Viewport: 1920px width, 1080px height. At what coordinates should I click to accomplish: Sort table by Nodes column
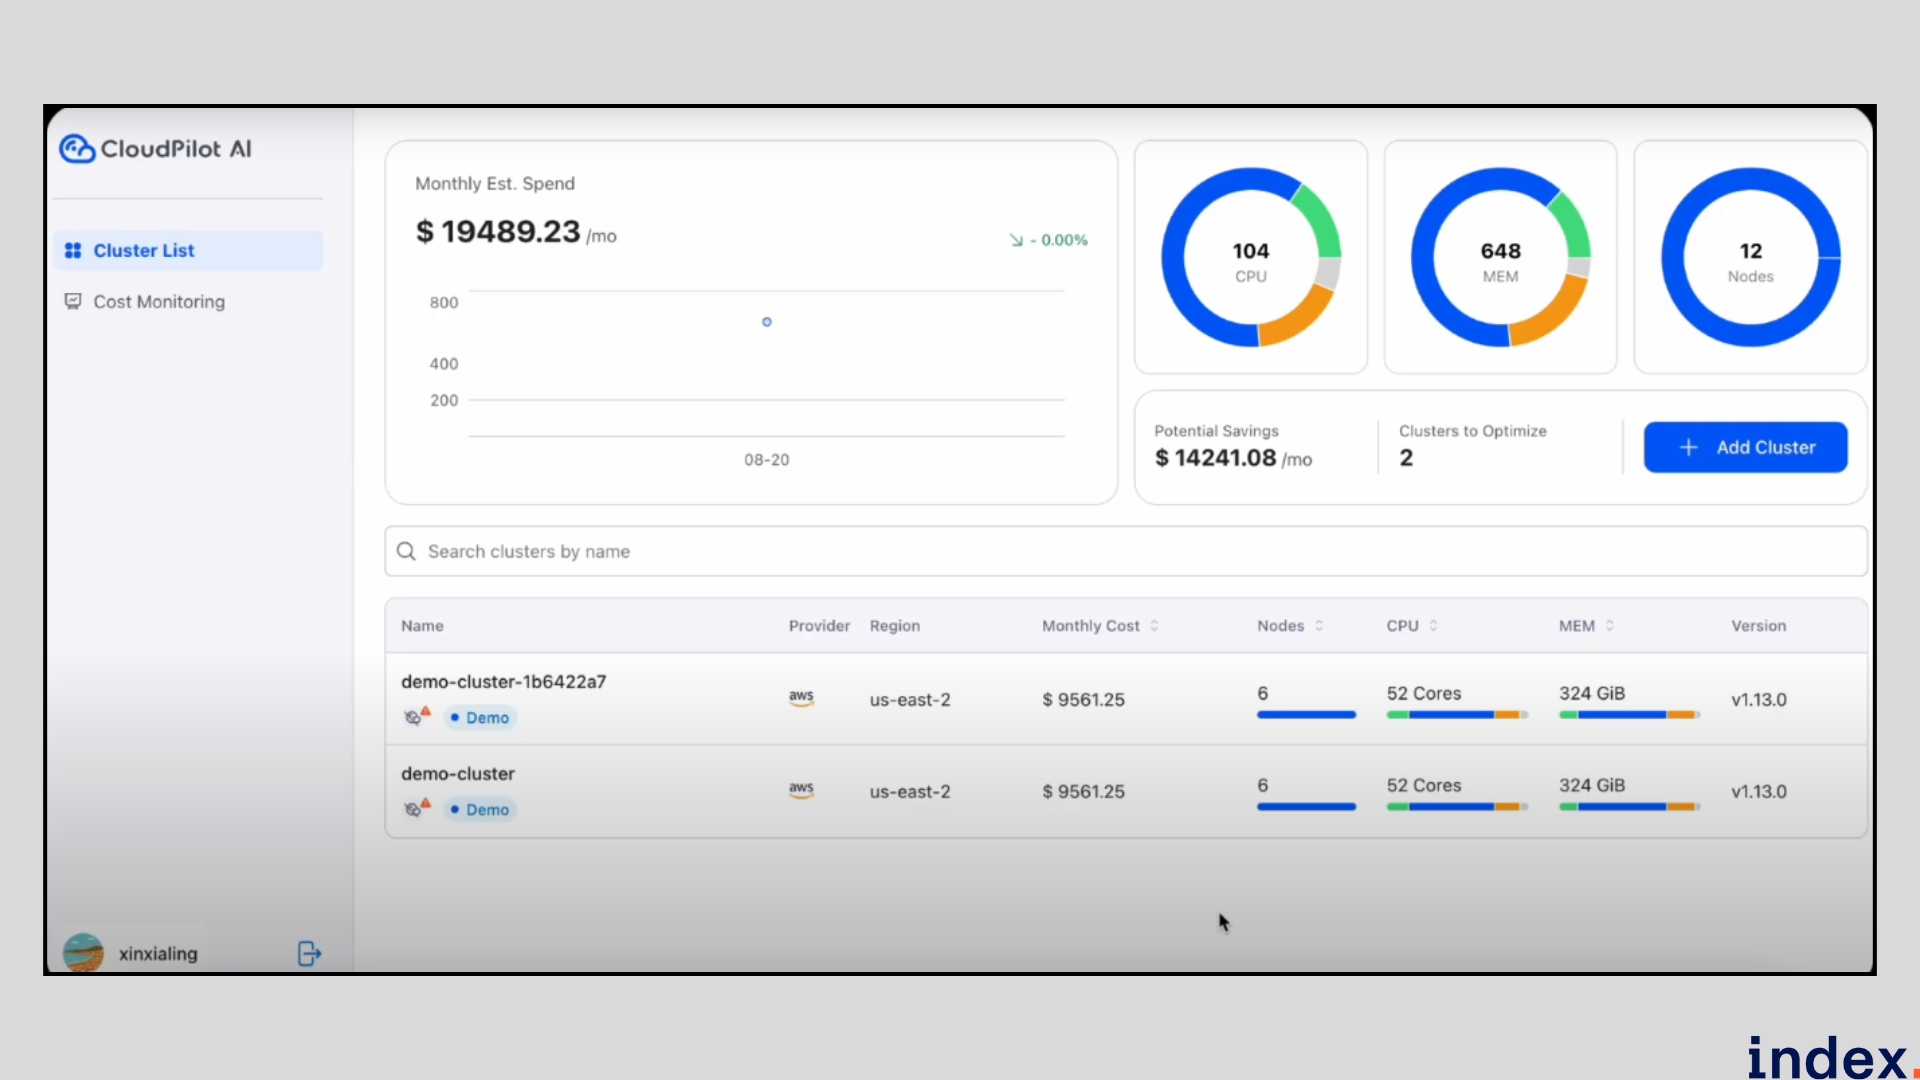point(1319,626)
